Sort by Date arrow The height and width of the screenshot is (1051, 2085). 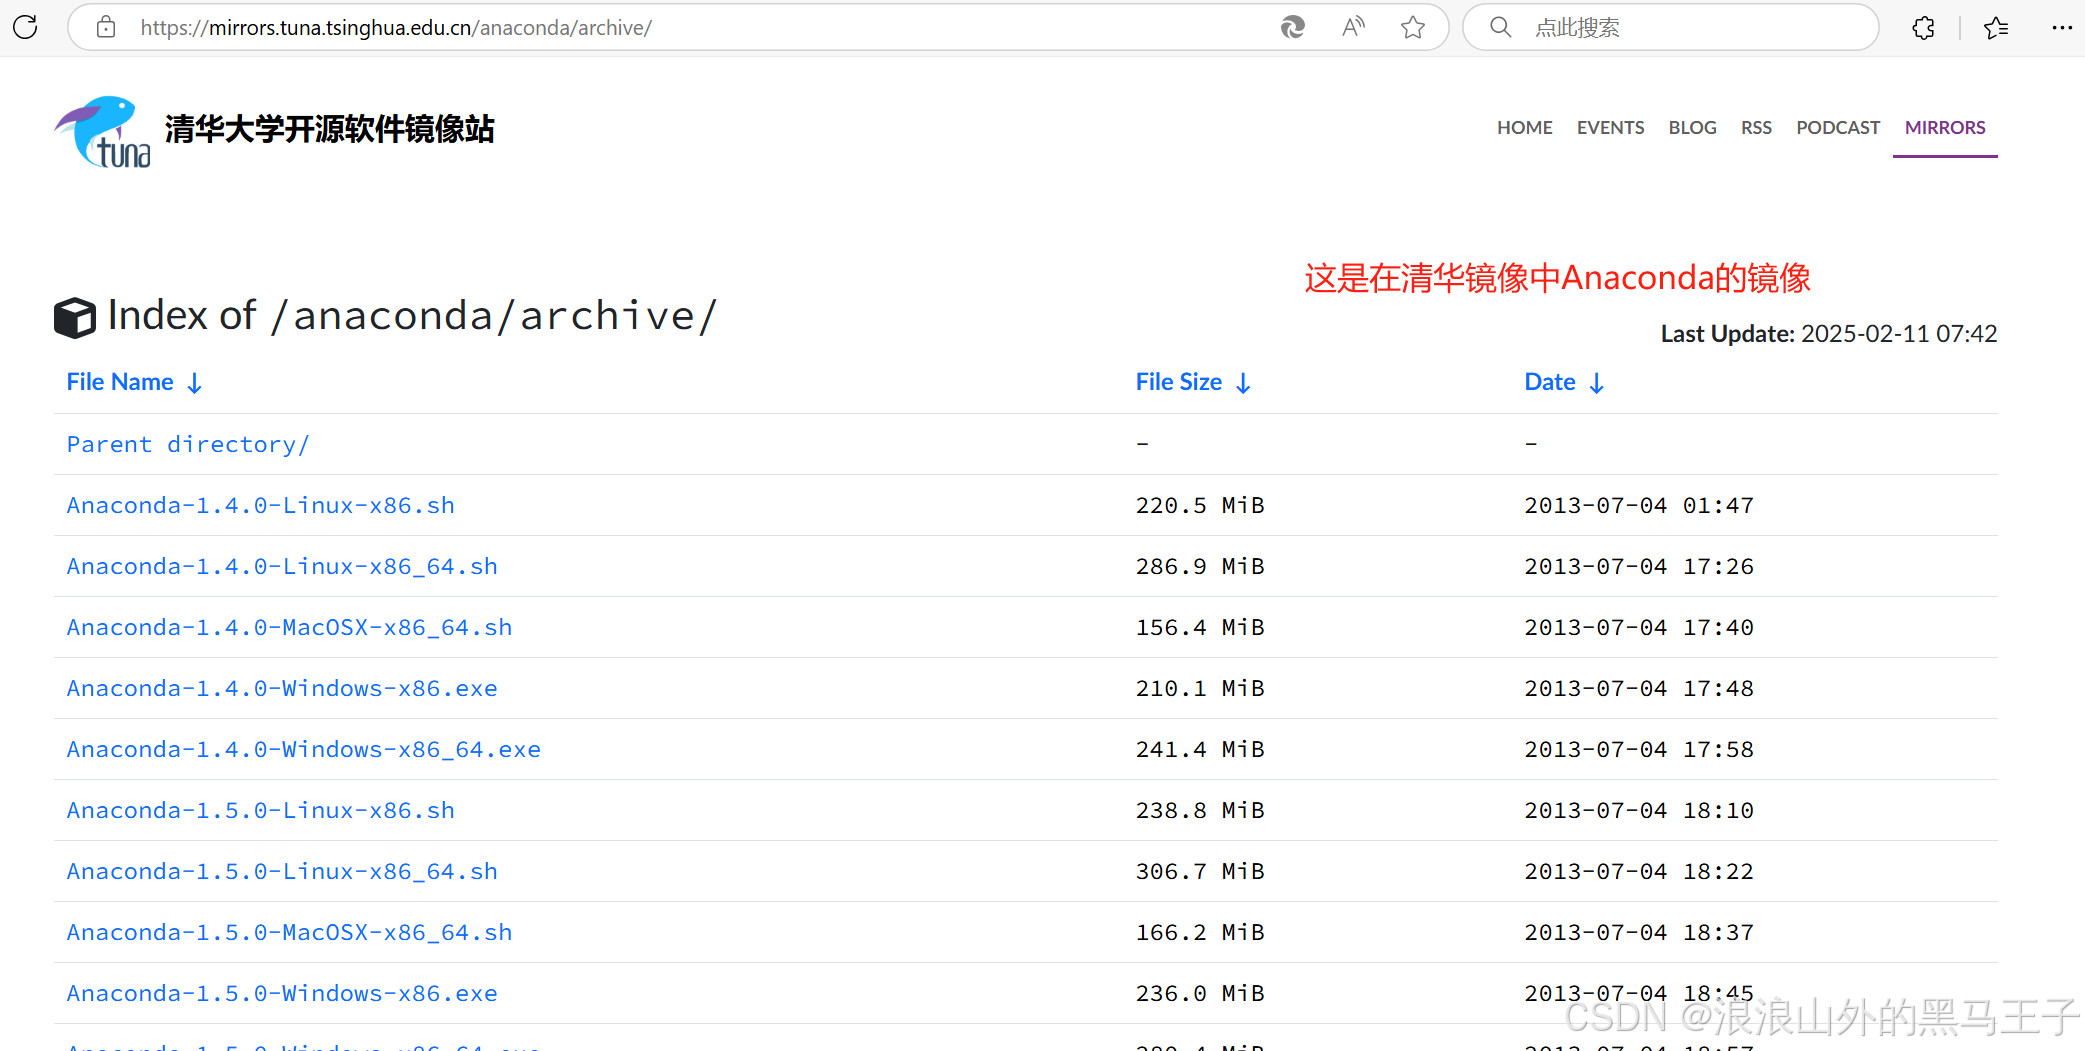[1597, 383]
